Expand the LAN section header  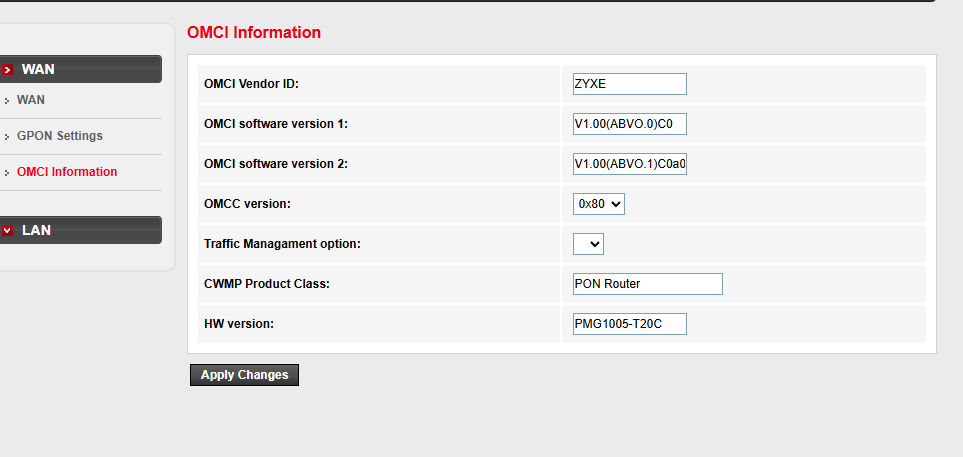point(80,230)
